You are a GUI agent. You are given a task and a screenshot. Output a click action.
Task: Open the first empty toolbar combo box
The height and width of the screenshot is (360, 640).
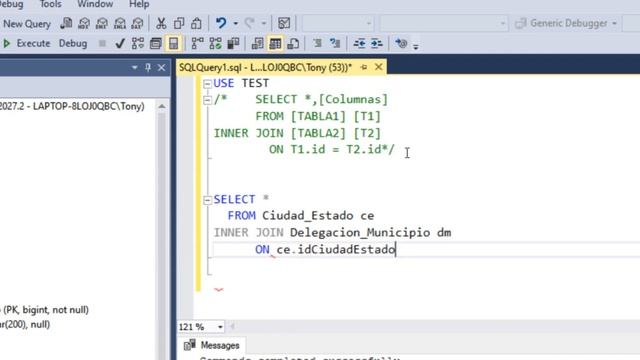click(338, 23)
